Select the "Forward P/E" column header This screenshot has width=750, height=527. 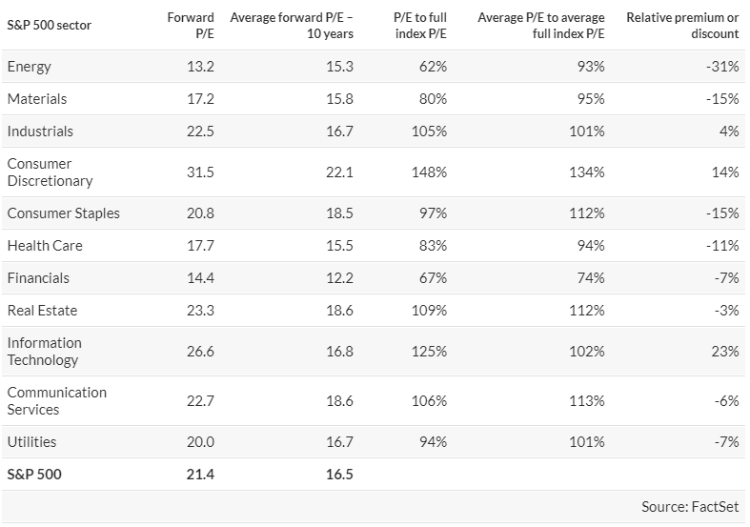click(194, 25)
